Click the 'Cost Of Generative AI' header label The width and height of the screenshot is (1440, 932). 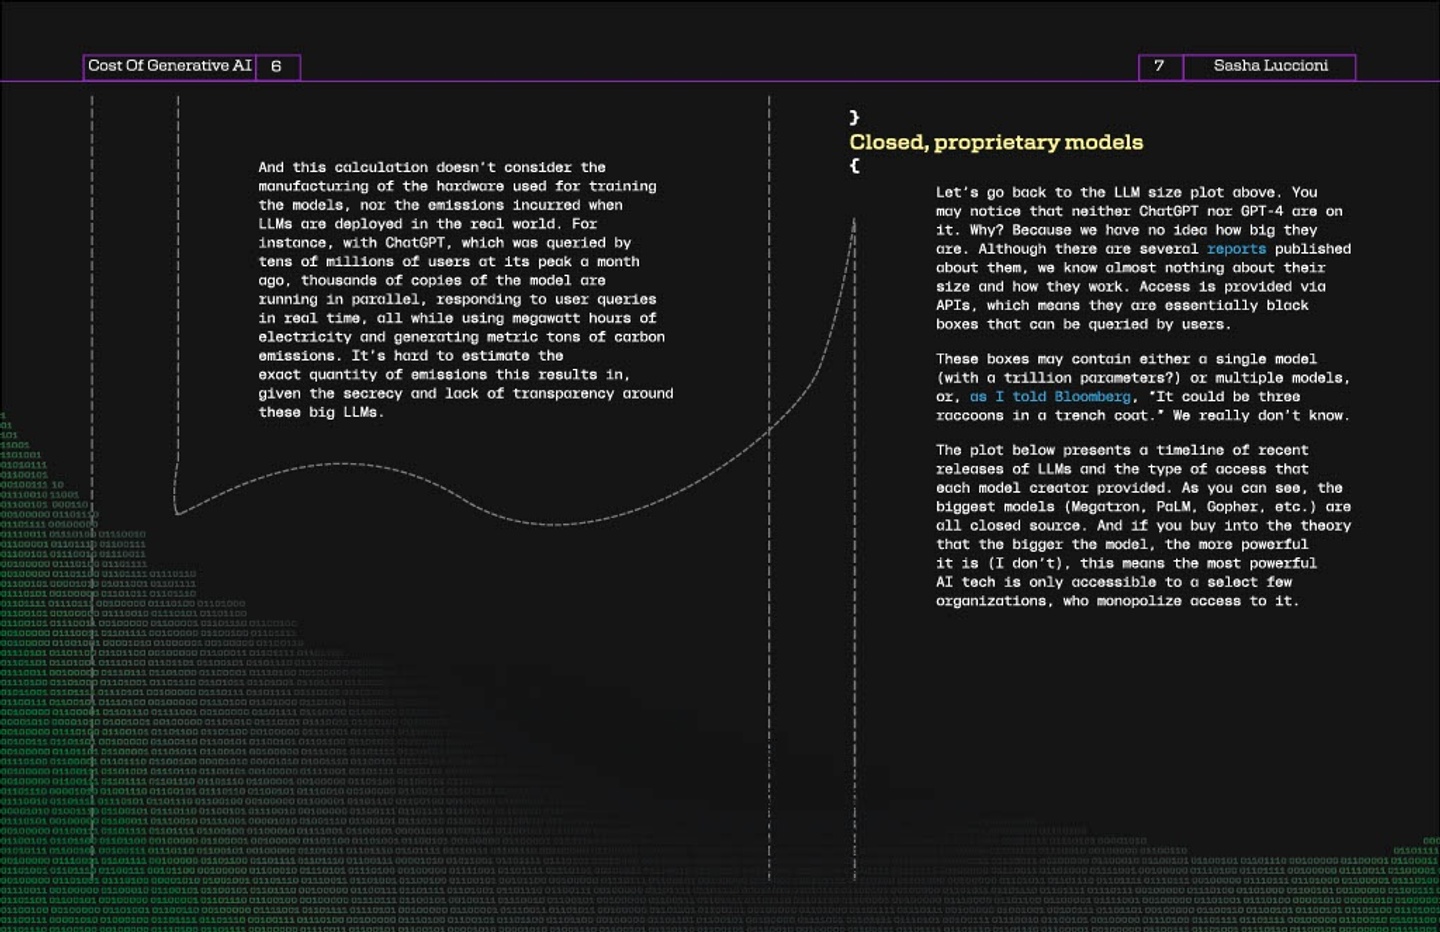point(169,66)
